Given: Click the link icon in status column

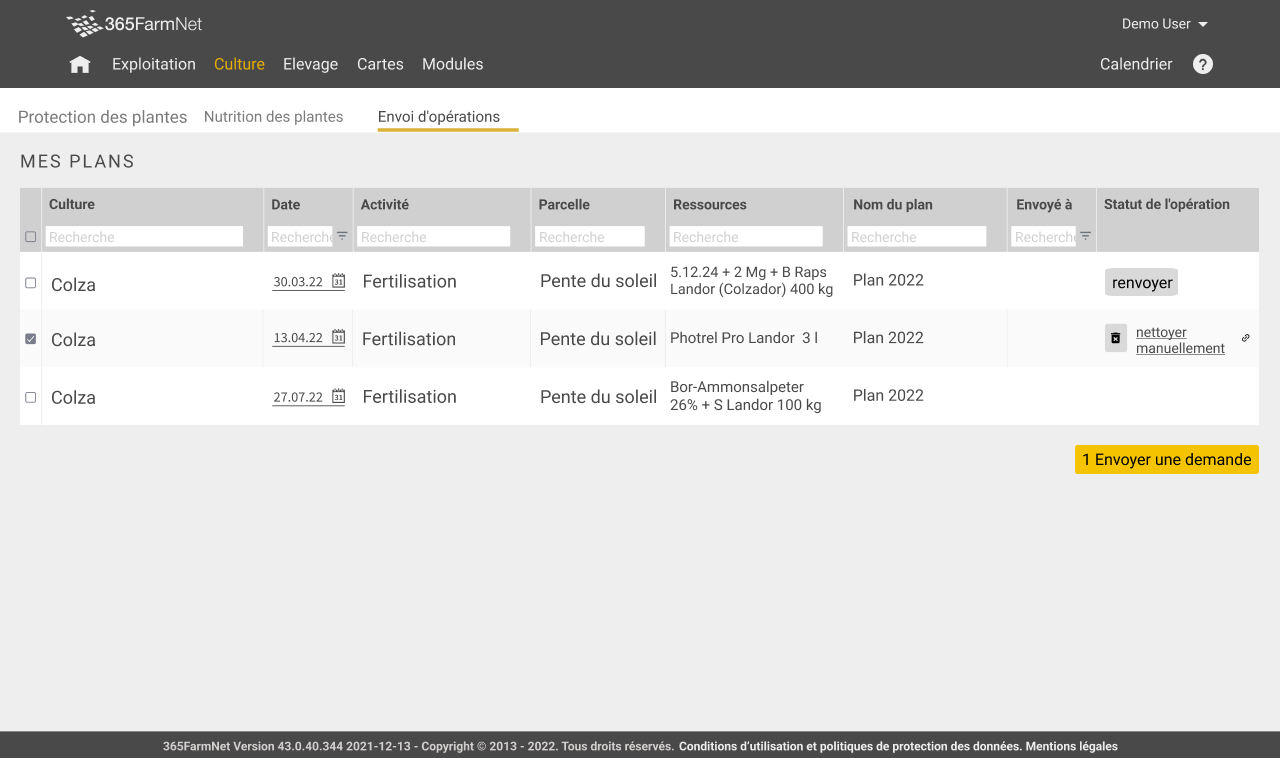Looking at the screenshot, I should (x=1245, y=338).
